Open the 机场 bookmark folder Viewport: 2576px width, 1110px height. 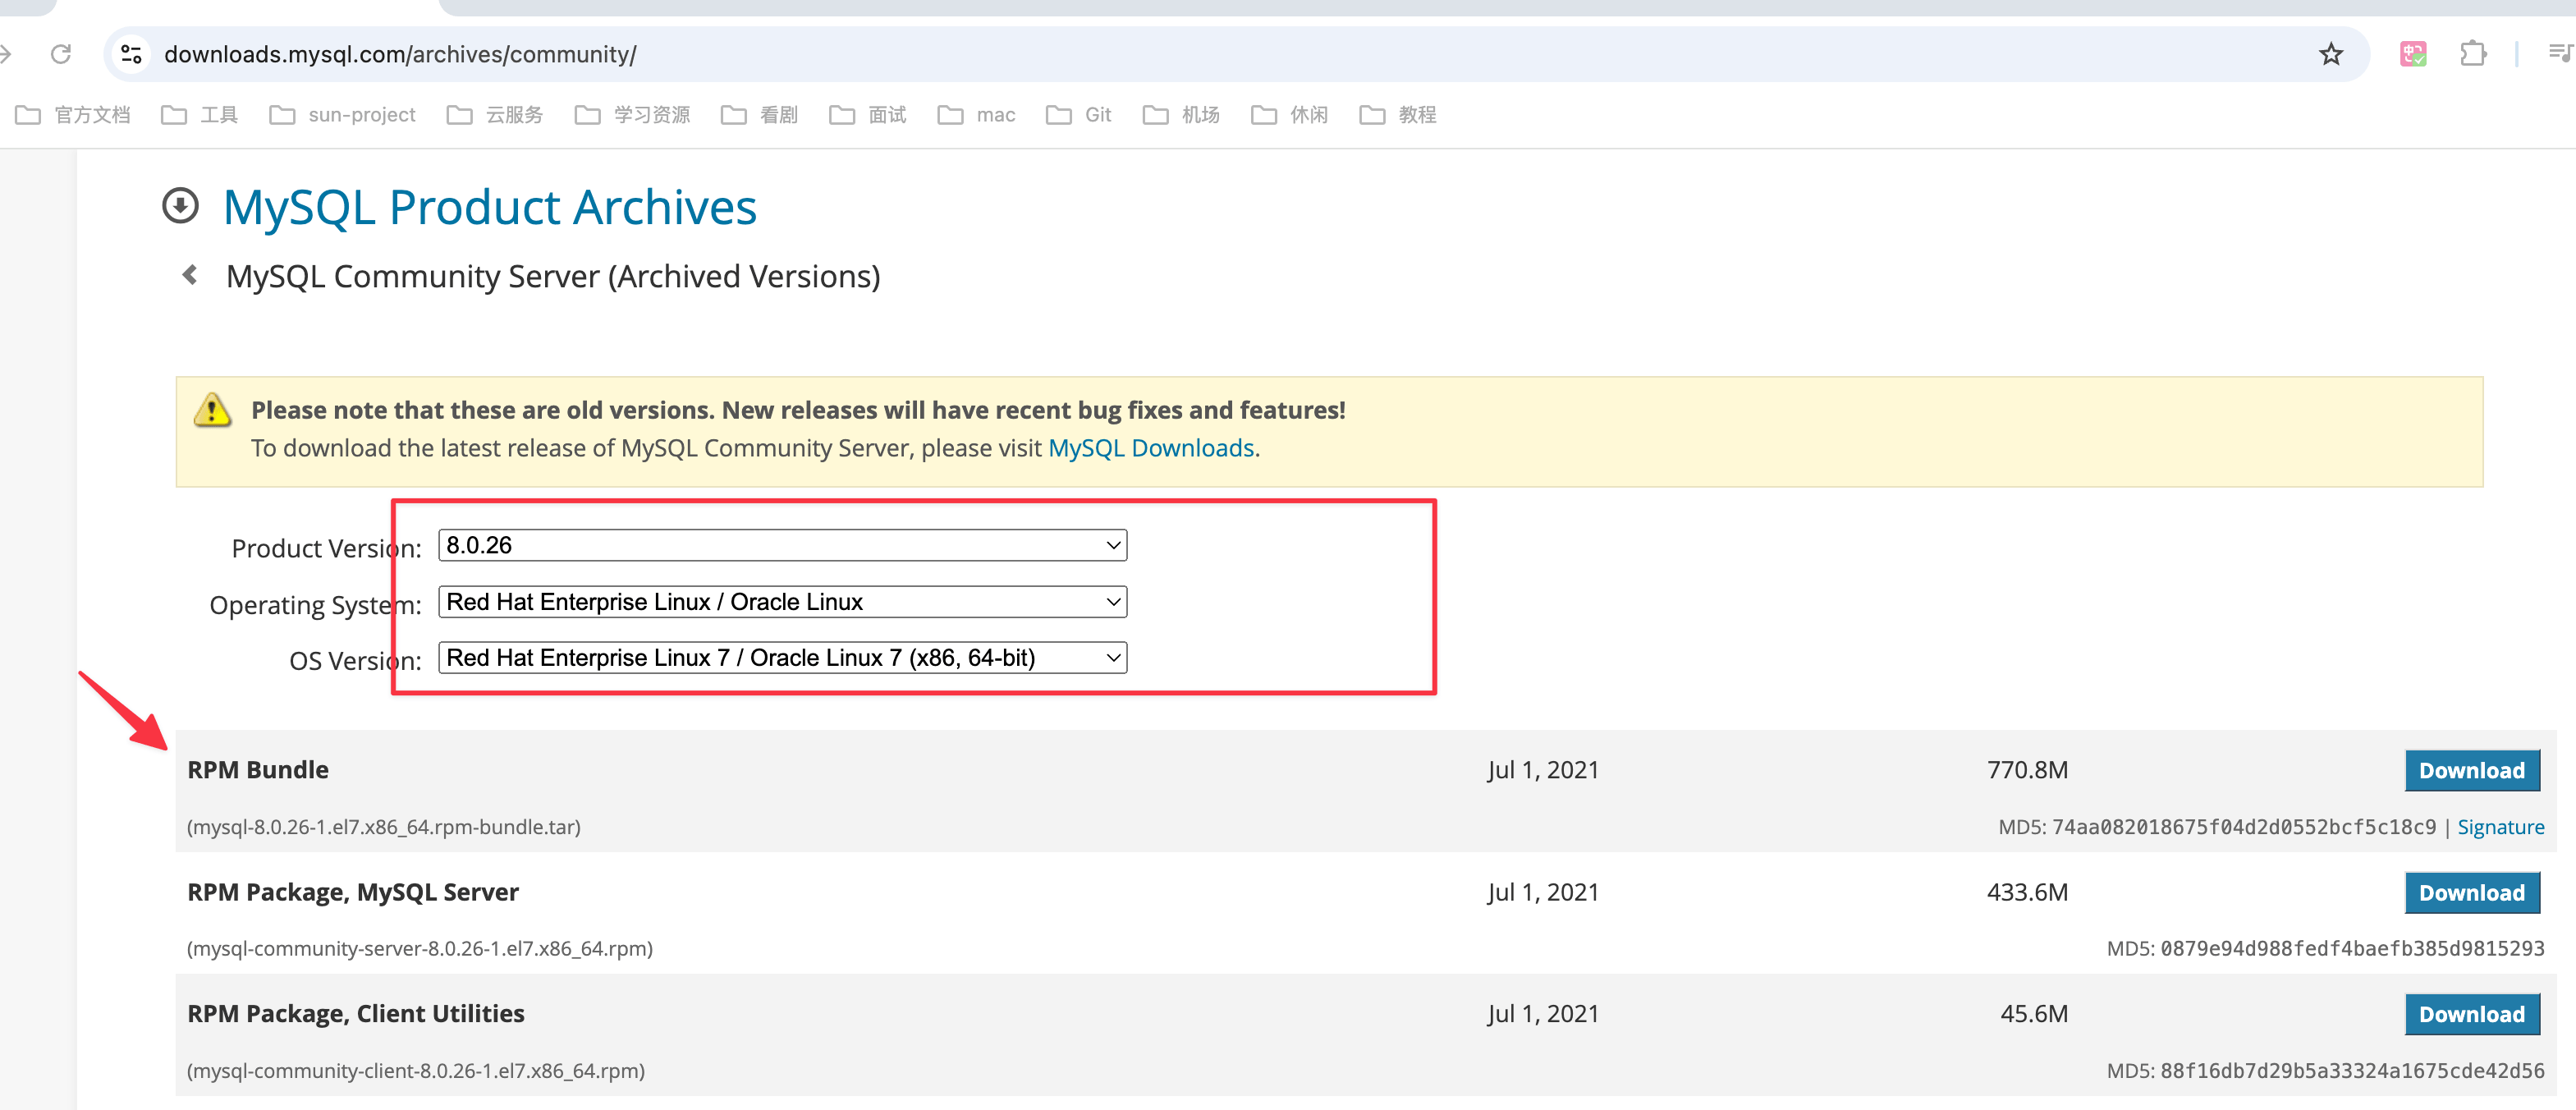[1181, 115]
